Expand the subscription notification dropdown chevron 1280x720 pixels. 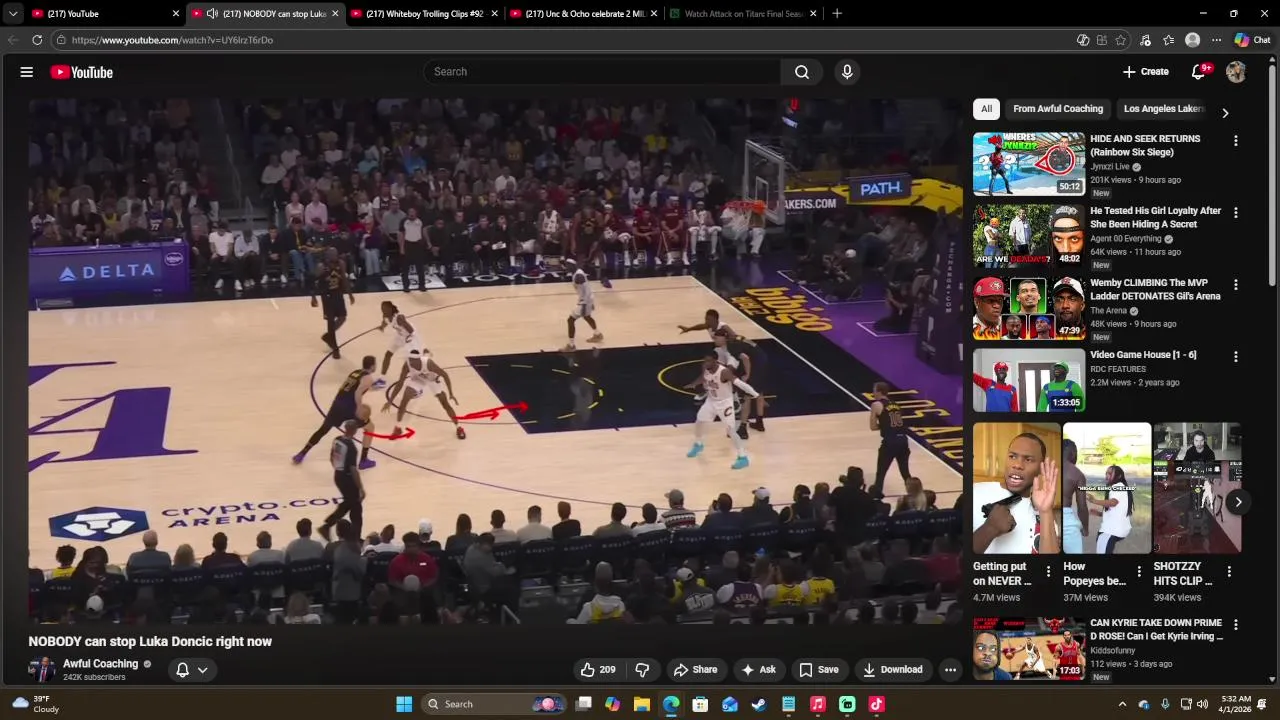203,670
